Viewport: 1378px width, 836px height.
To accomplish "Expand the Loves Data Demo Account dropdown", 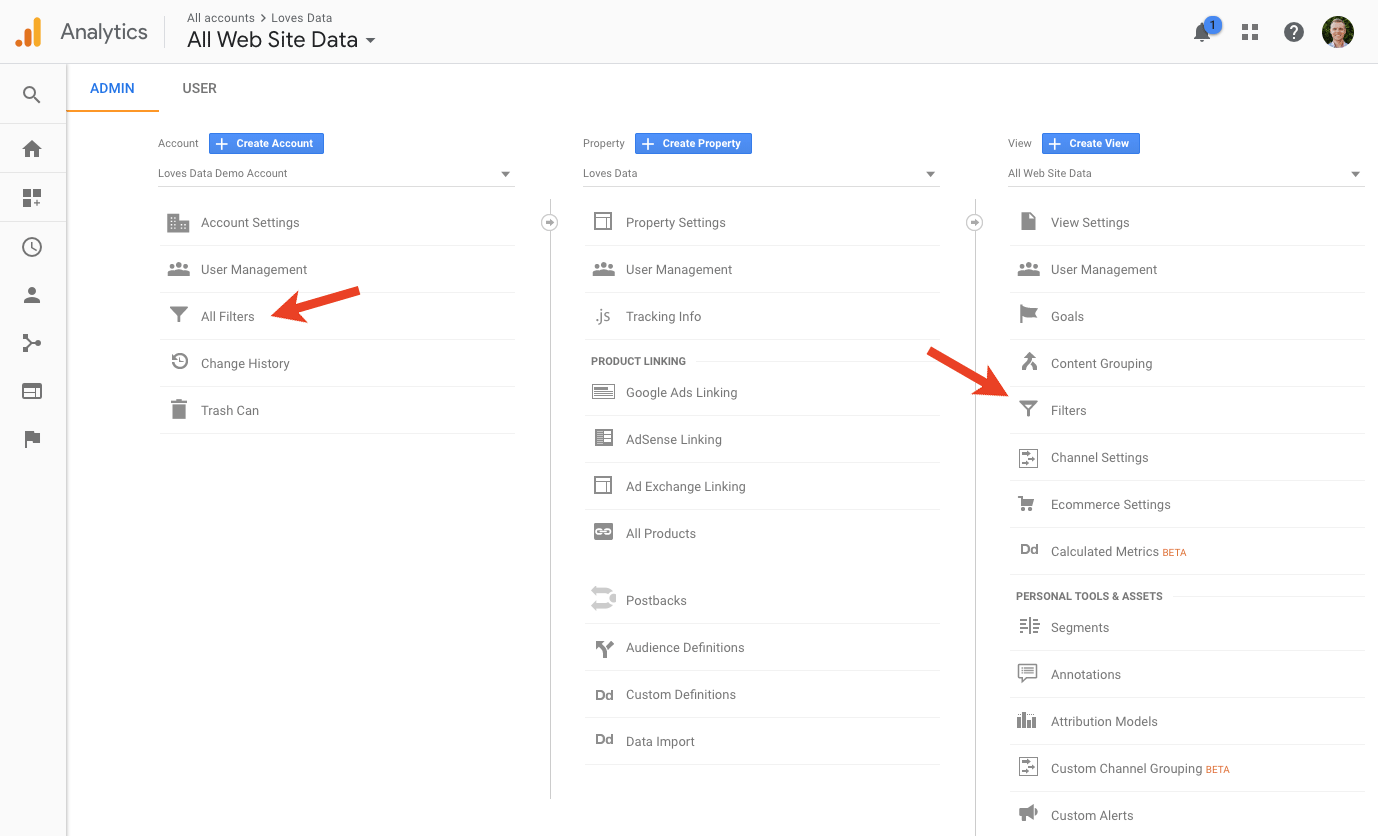I will coord(336,174).
